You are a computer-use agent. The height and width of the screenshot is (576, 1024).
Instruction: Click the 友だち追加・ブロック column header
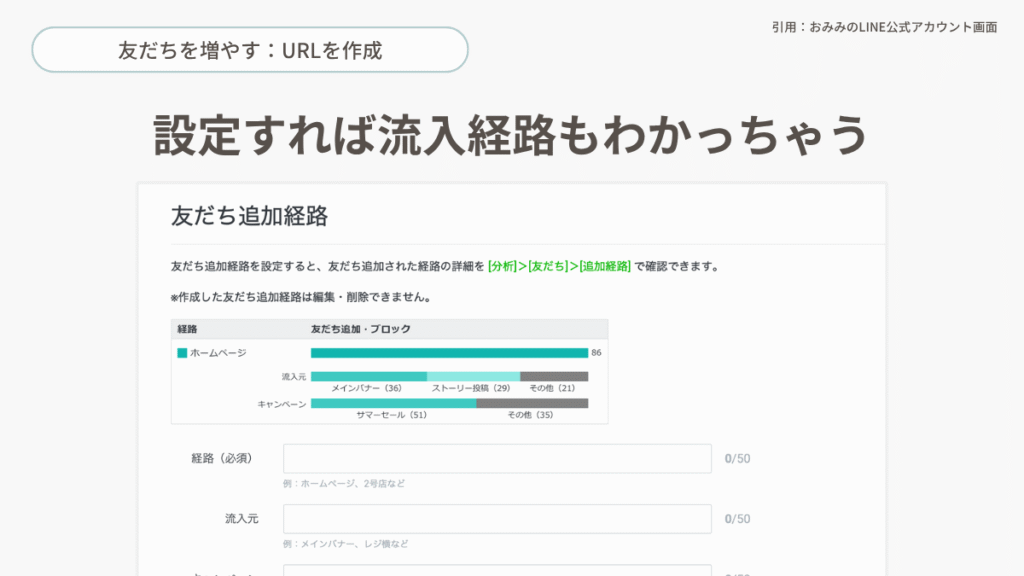[x=361, y=329]
